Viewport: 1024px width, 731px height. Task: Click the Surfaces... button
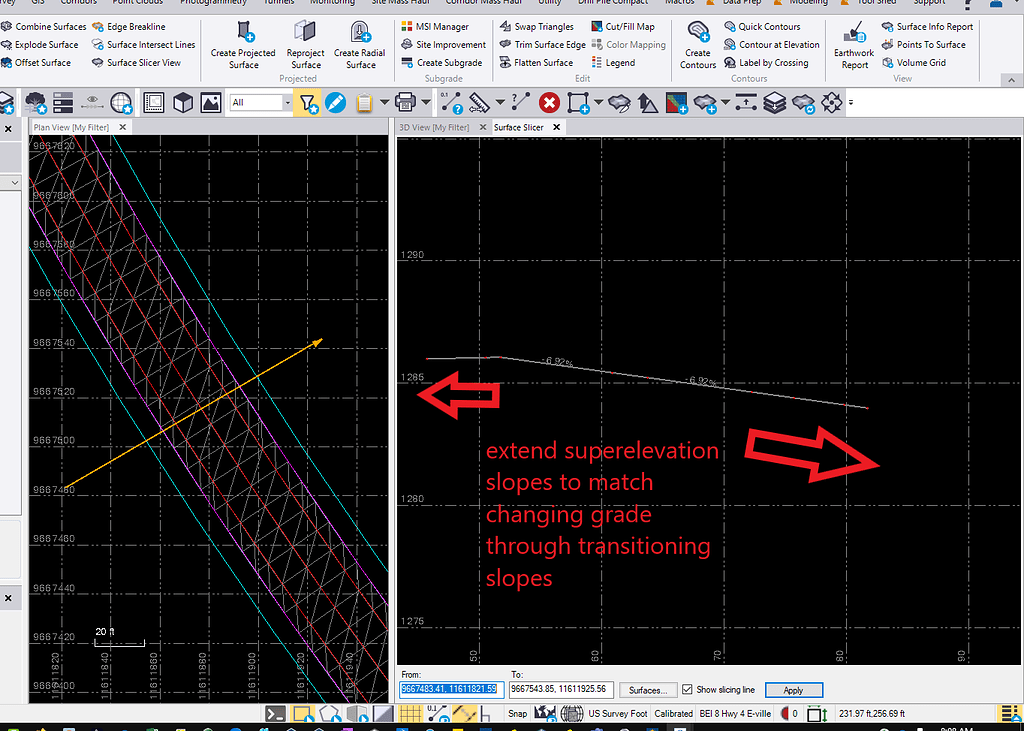pyautogui.click(x=647, y=689)
